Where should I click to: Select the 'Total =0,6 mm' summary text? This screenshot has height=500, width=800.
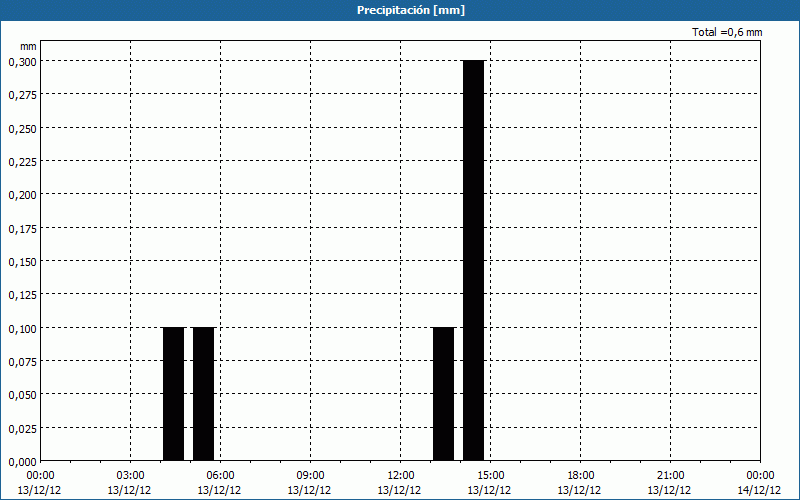click(x=727, y=32)
